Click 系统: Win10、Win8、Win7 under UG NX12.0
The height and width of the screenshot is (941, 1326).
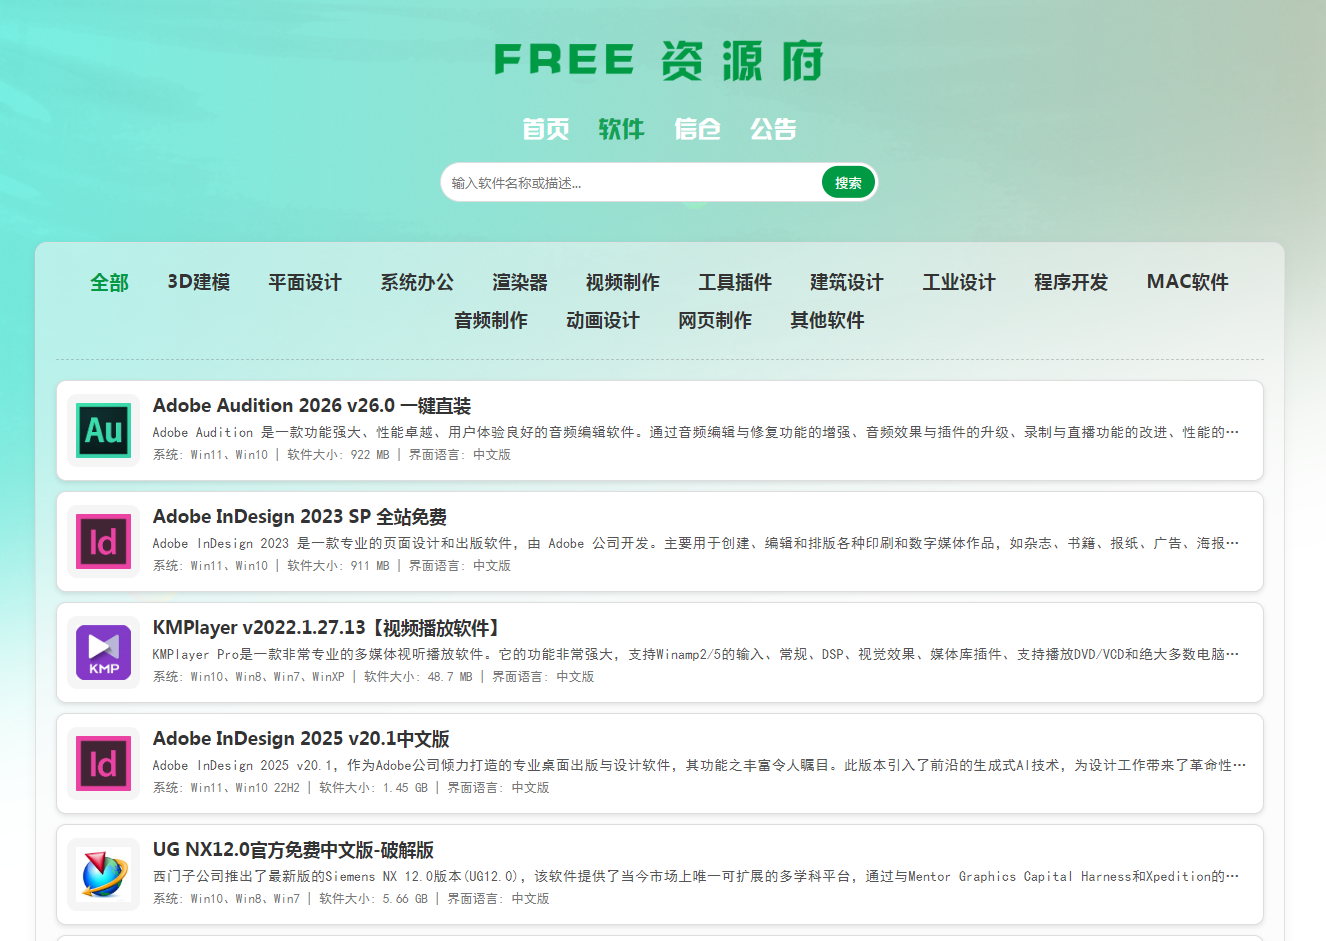click(x=226, y=899)
